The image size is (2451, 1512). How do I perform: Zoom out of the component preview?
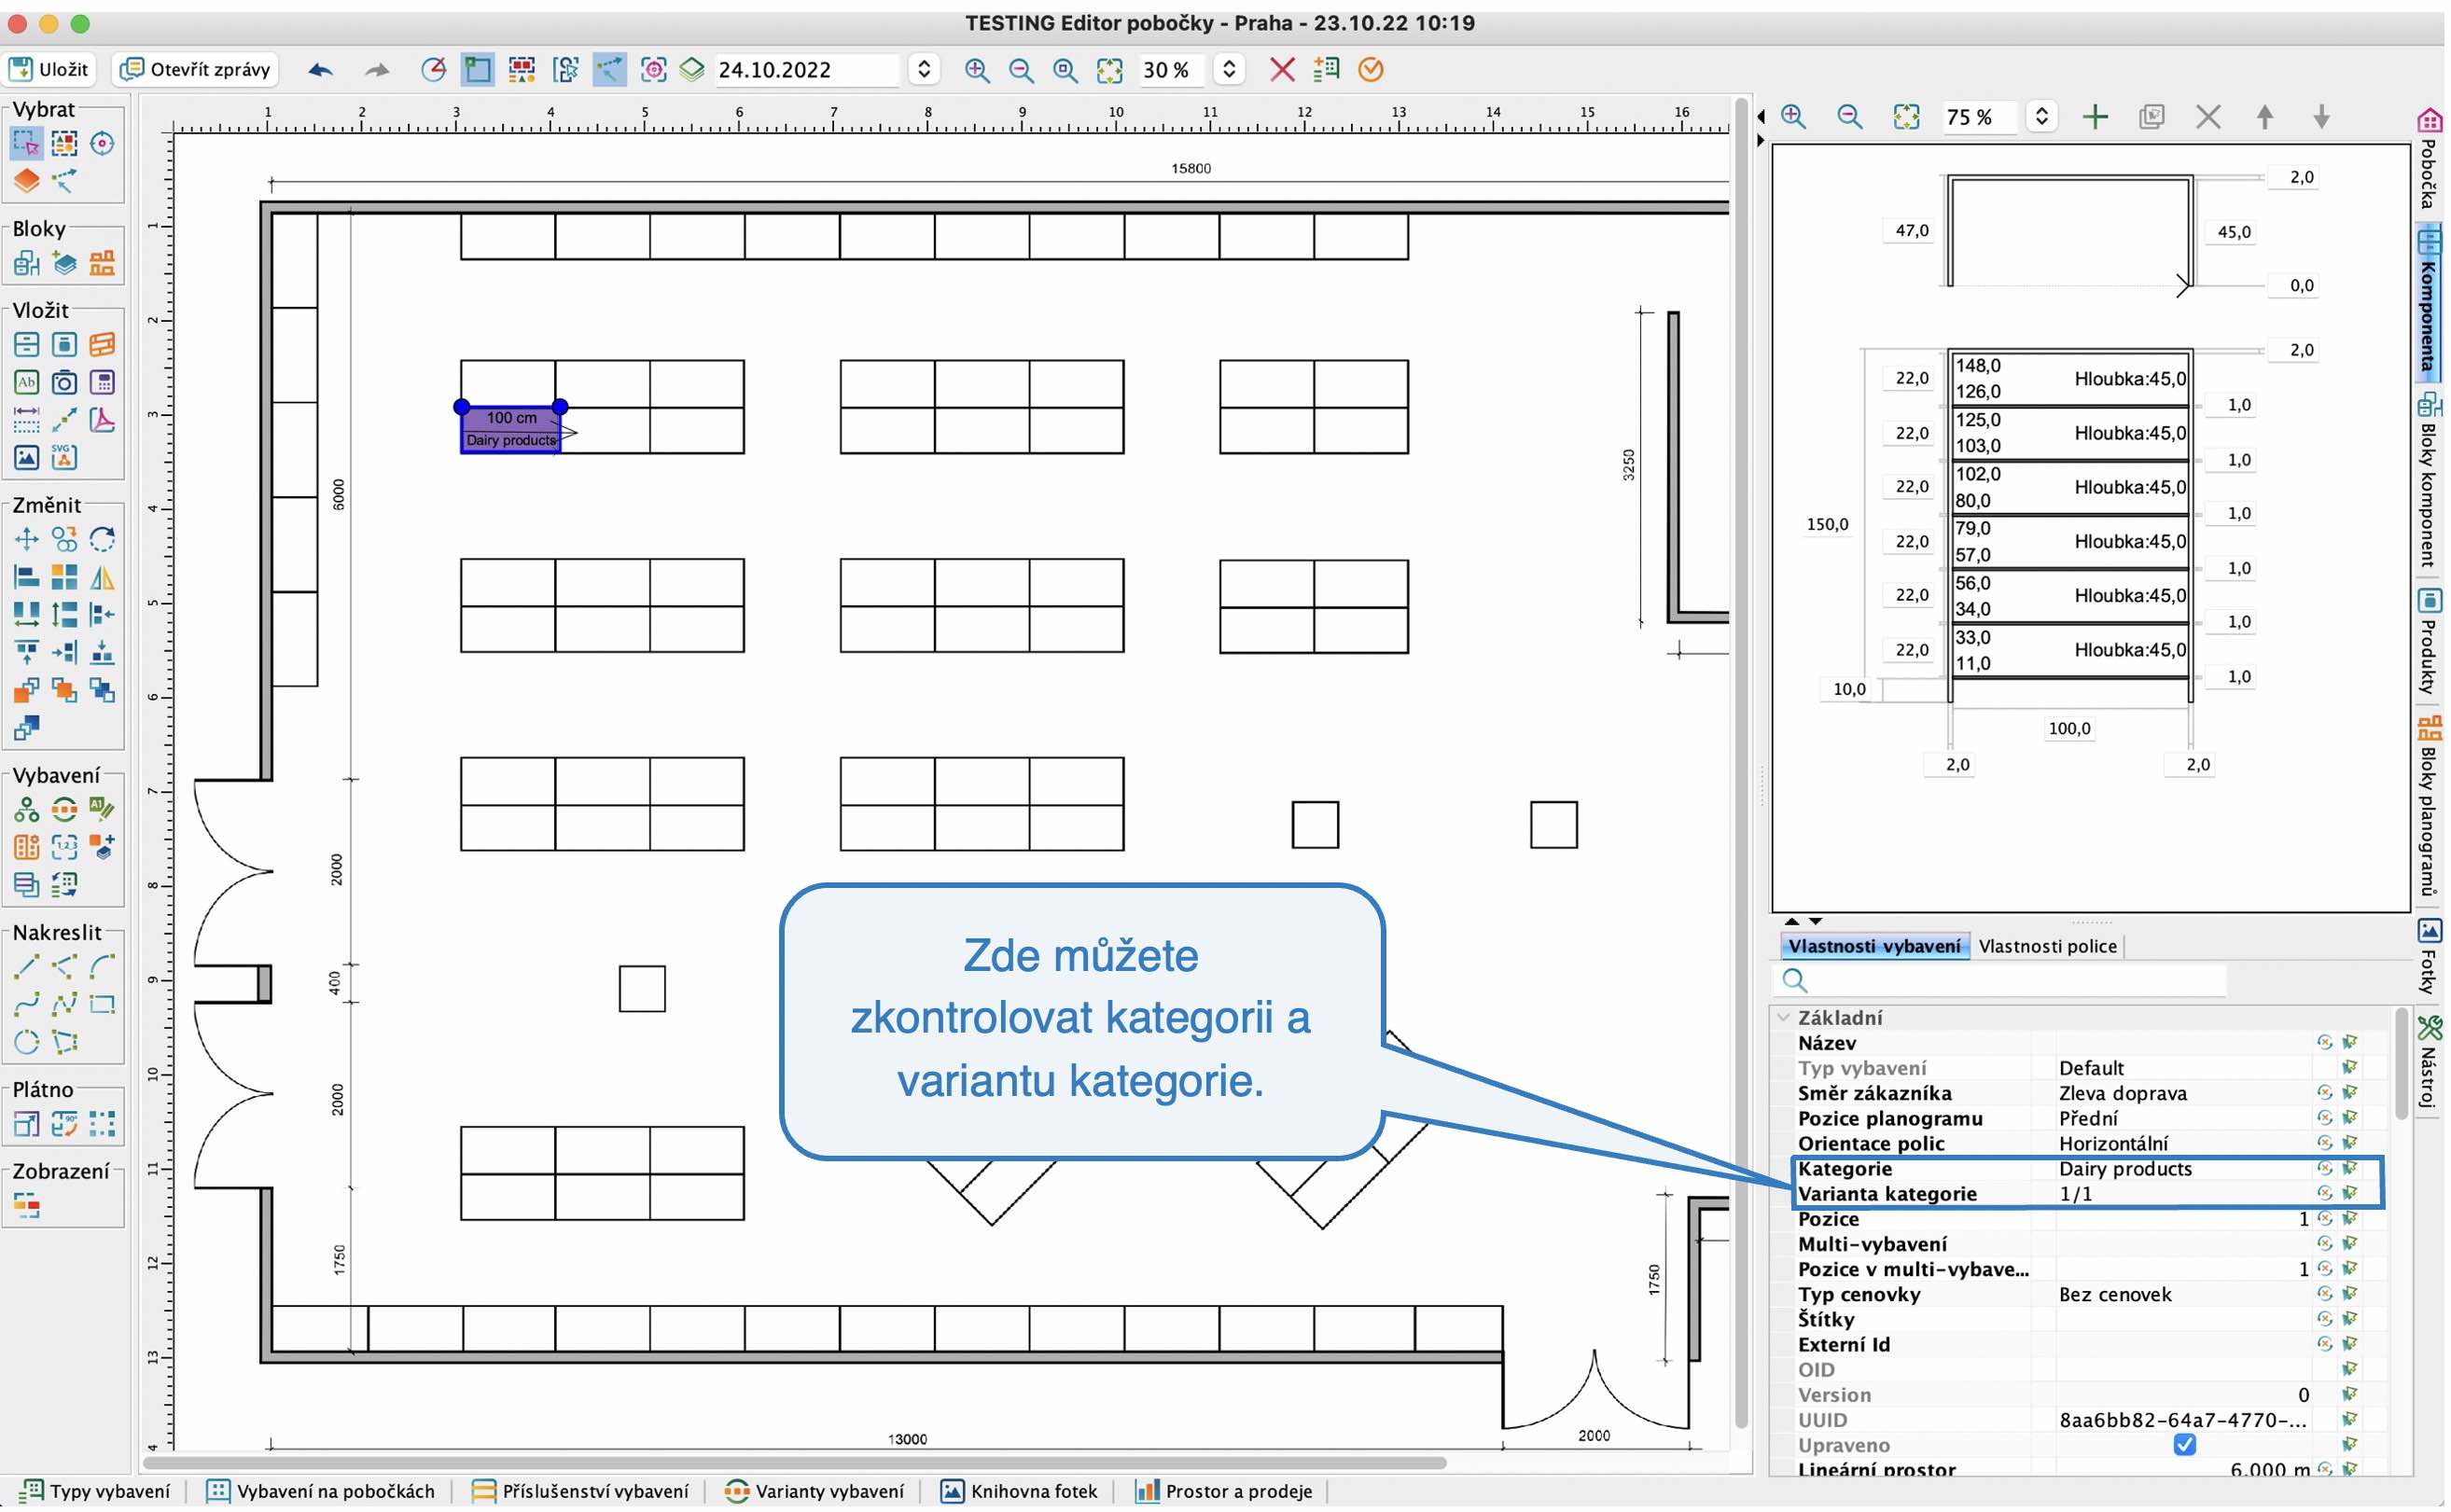point(1850,117)
